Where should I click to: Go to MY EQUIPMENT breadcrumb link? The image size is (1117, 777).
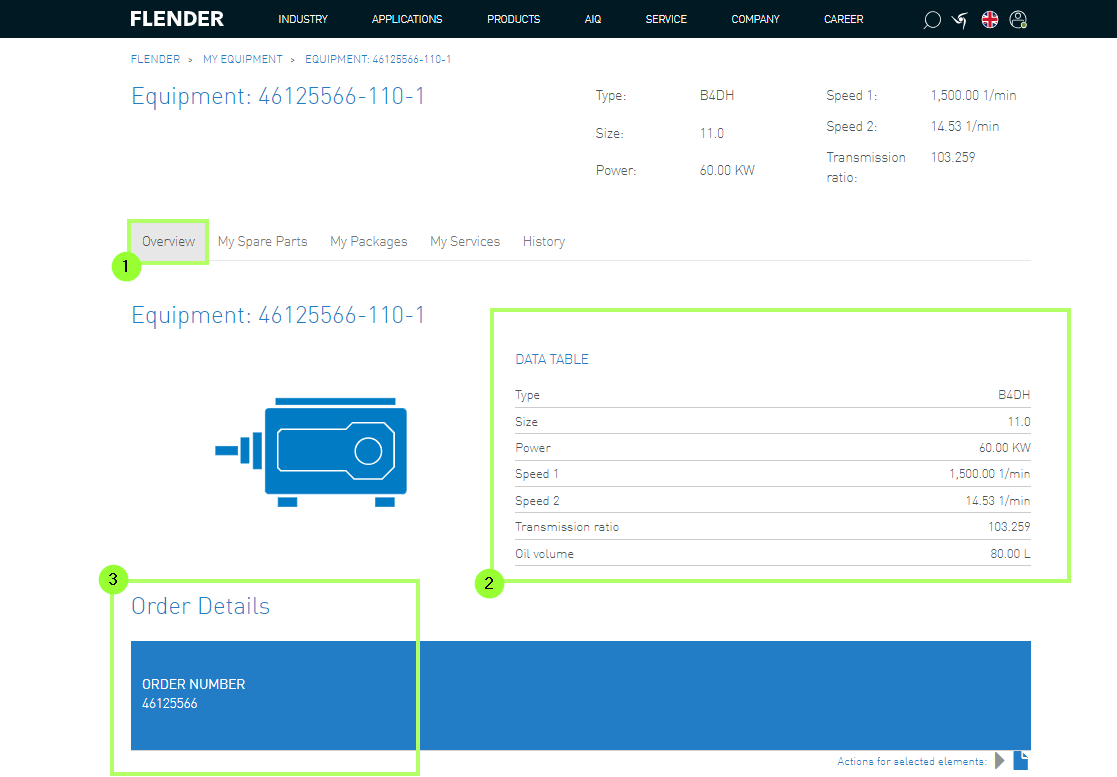(x=242, y=59)
